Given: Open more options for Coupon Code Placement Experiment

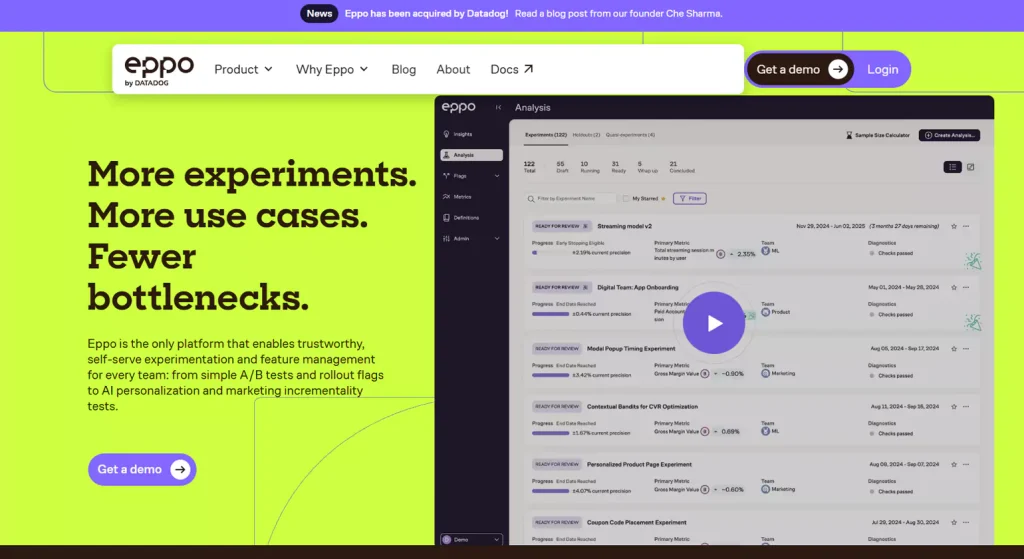Looking at the screenshot, I should (967, 522).
